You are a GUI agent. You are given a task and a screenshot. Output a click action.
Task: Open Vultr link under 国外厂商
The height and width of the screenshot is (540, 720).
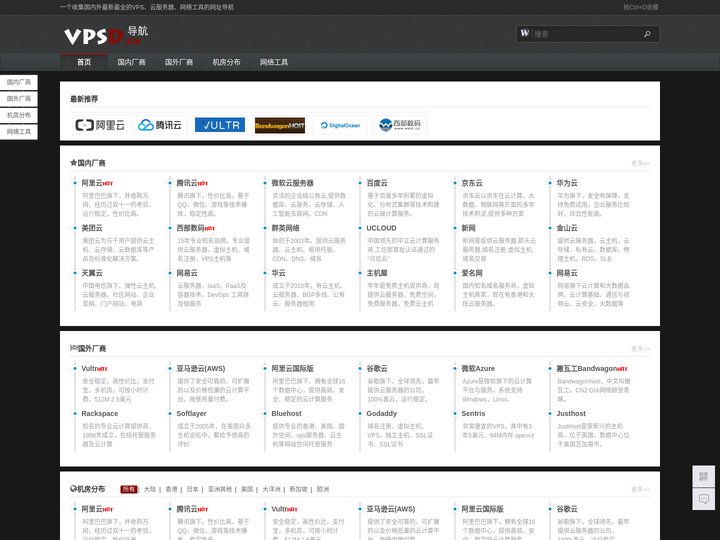pyautogui.click(x=89, y=369)
